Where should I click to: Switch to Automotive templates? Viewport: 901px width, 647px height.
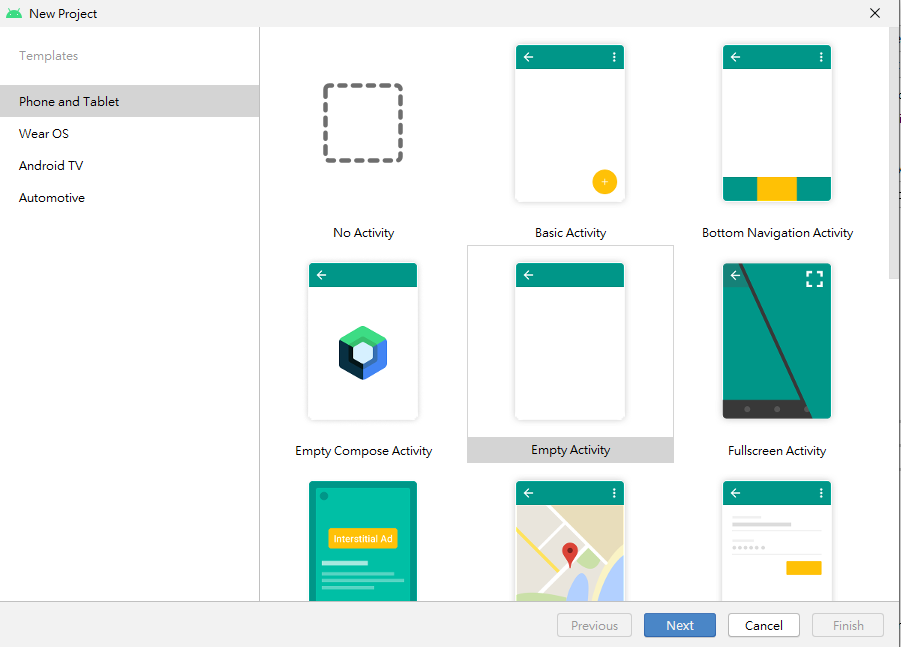(x=129, y=198)
